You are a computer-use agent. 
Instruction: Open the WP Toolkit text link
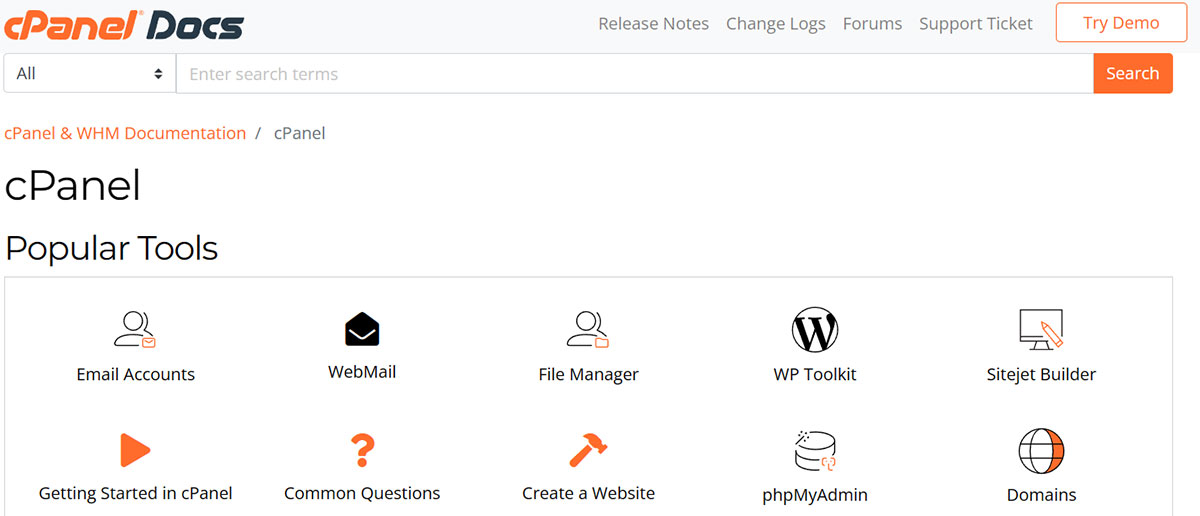[815, 375]
